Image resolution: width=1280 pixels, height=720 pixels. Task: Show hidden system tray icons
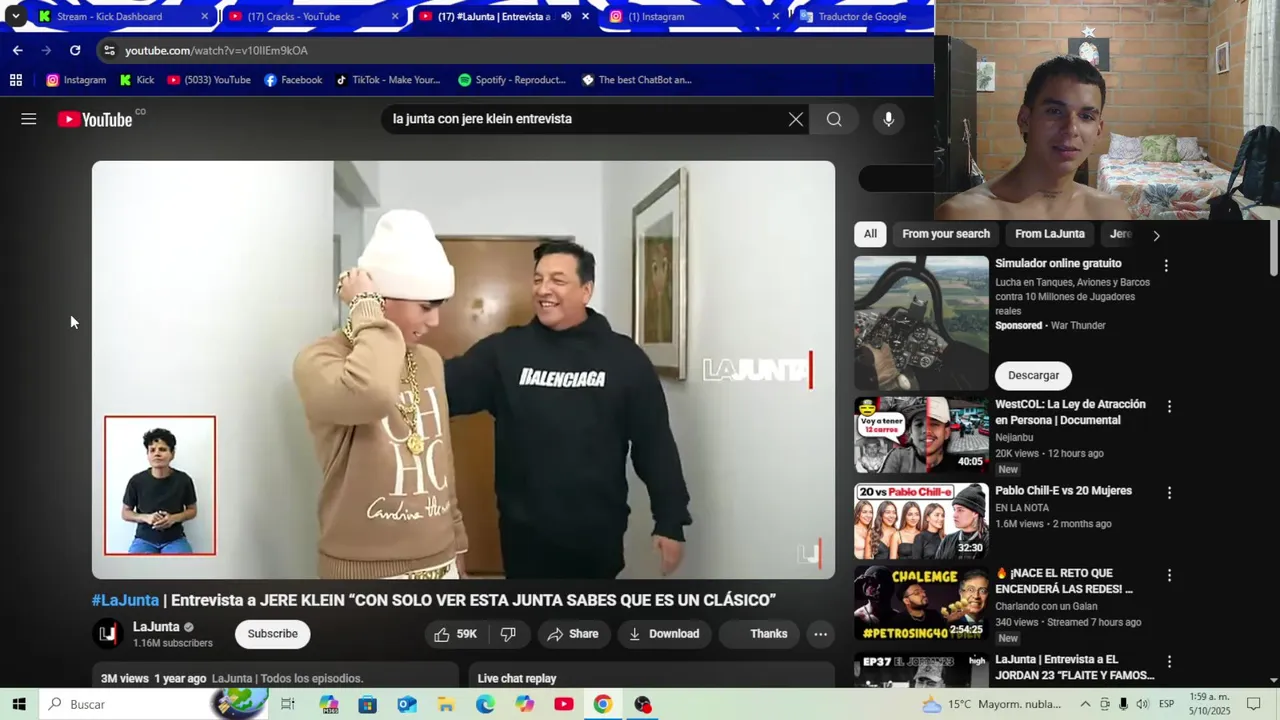coord(1085,704)
